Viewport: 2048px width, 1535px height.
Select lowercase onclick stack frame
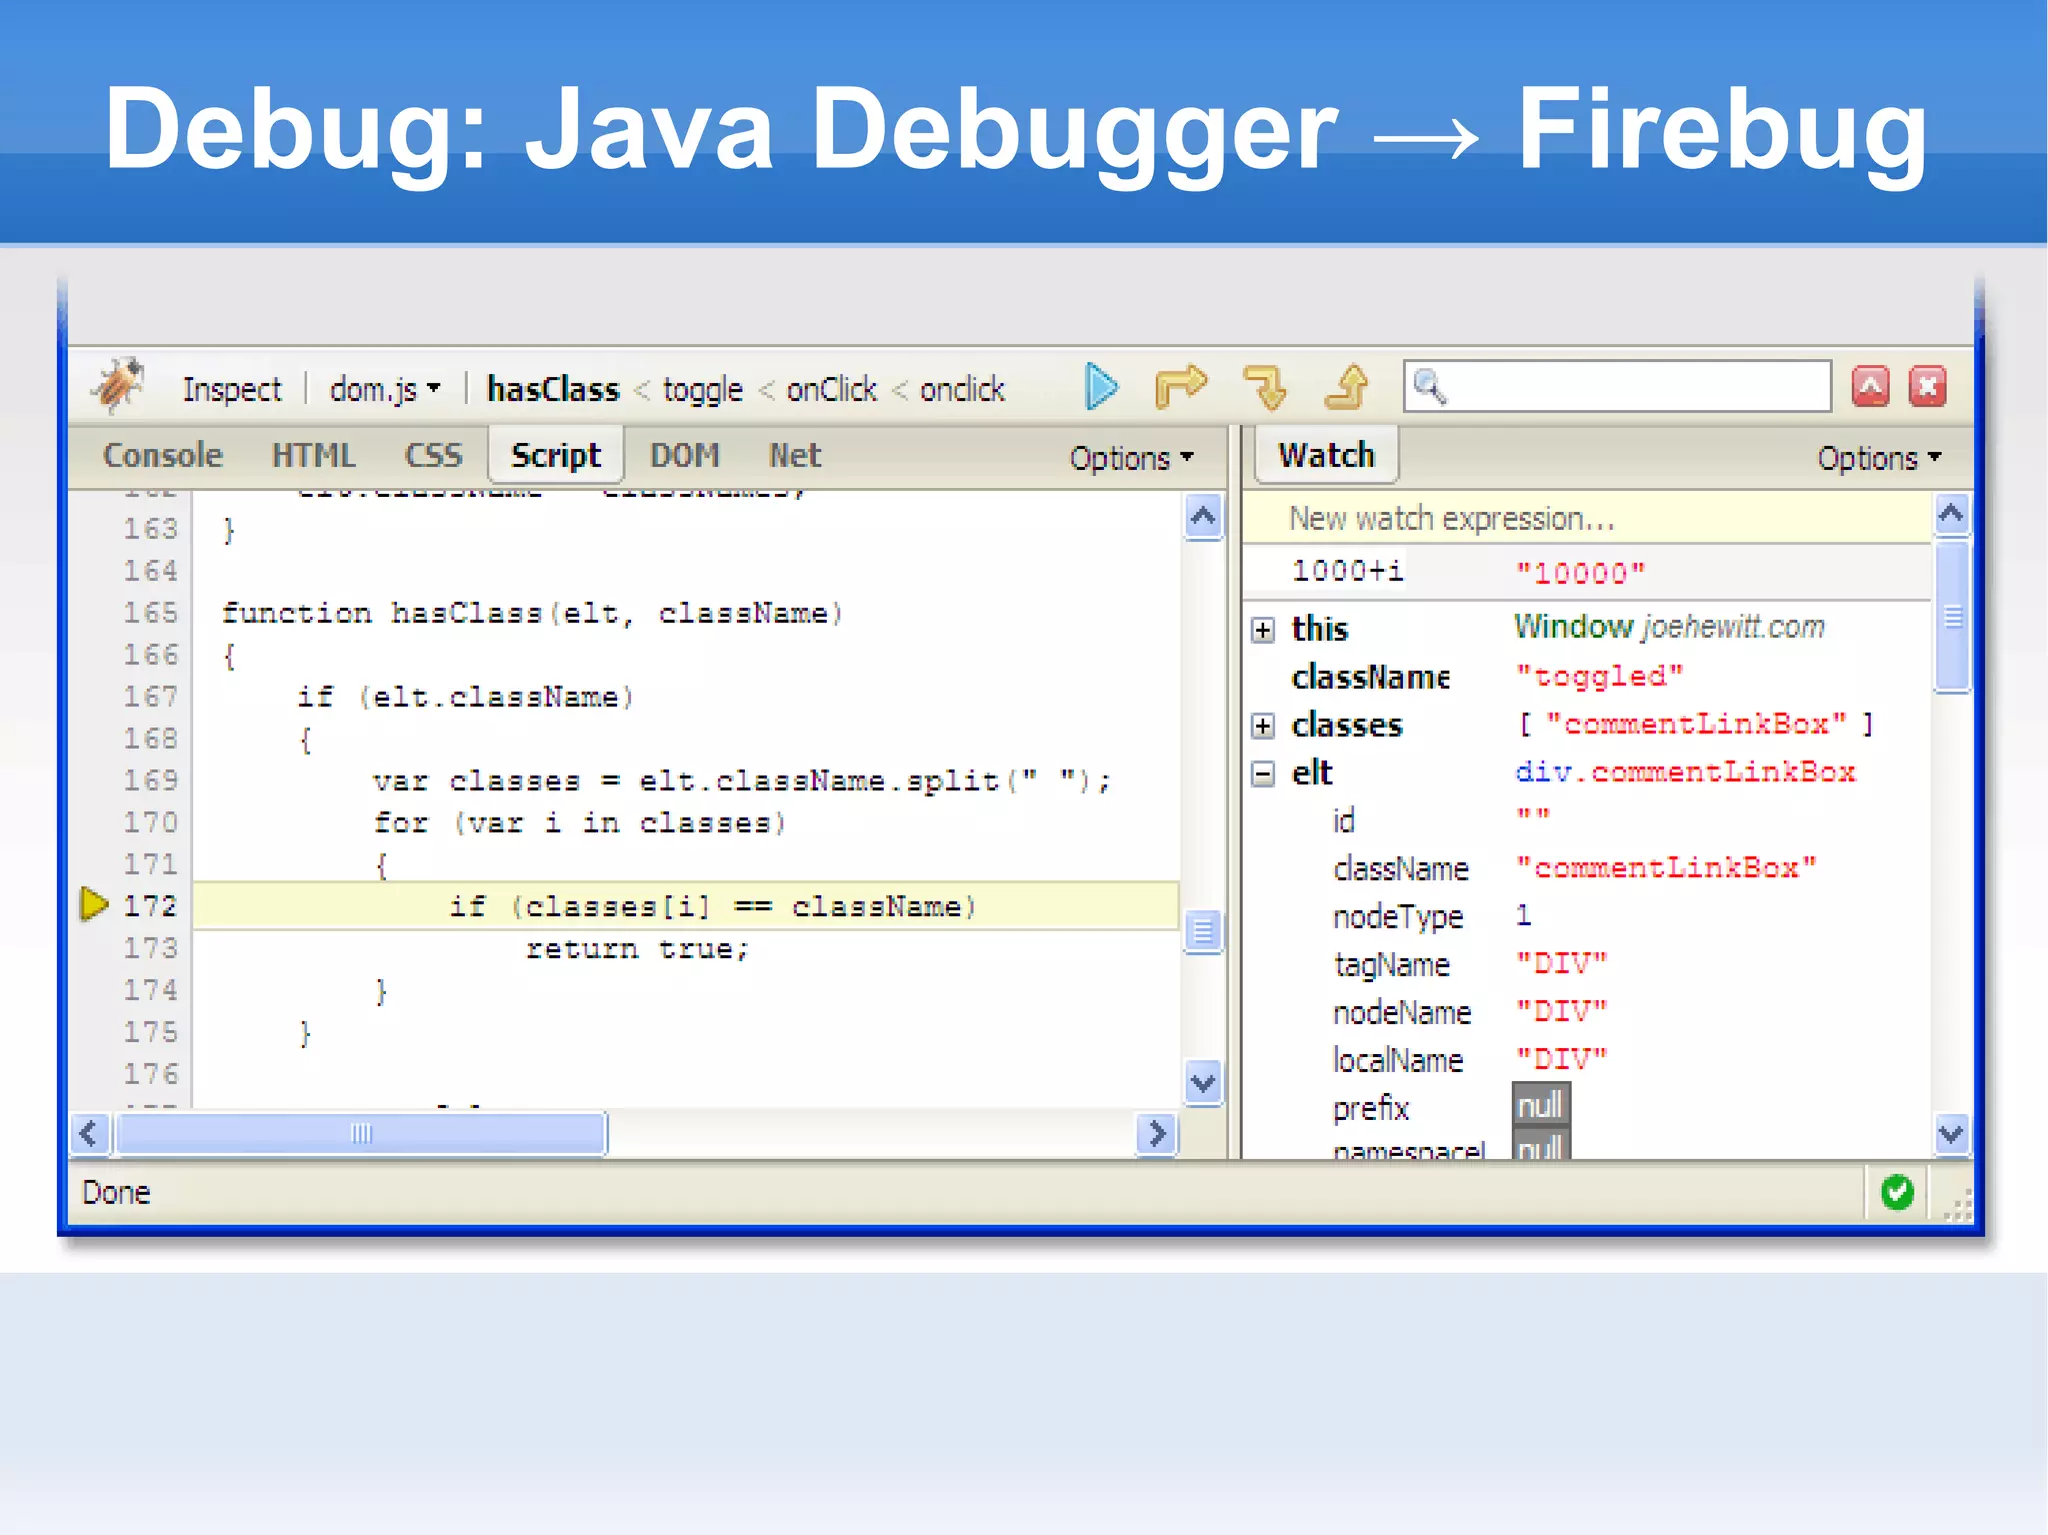[962, 389]
